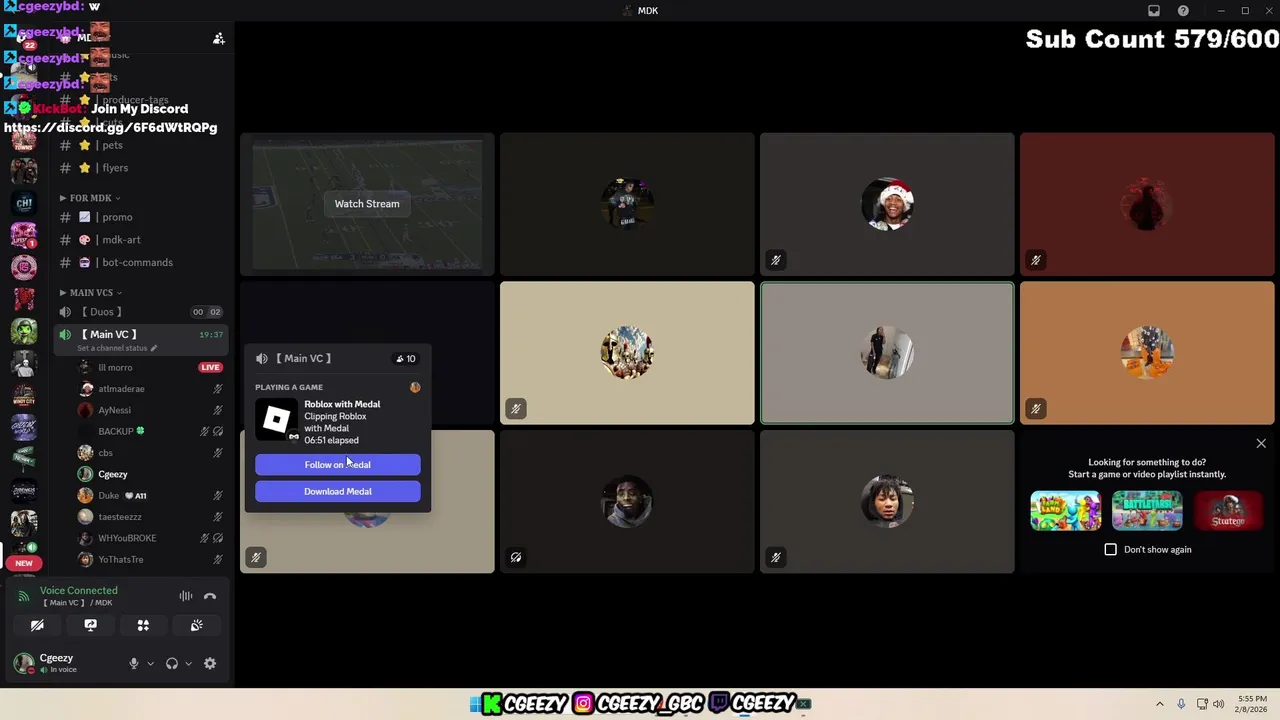The height and width of the screenshot is (720, 1280).
Task: Click the green-highlighted speaking participant tile
Action: point(887,353)
